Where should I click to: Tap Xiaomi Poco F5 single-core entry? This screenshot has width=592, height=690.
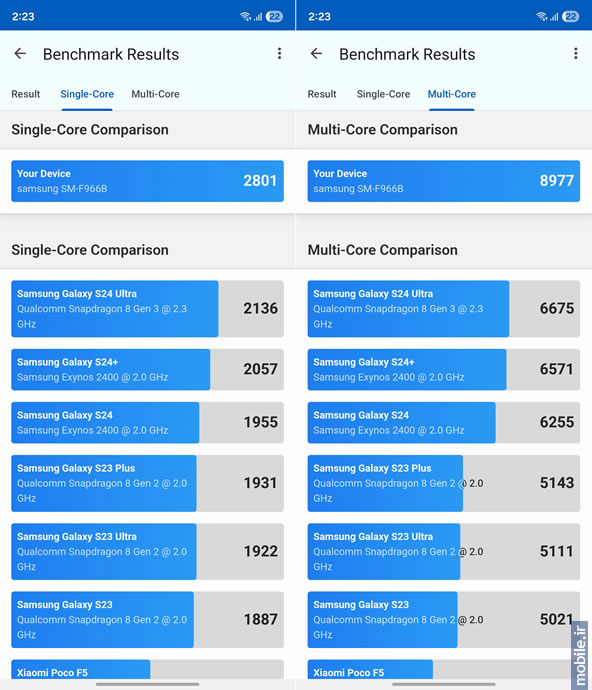[x=147, y=669]
